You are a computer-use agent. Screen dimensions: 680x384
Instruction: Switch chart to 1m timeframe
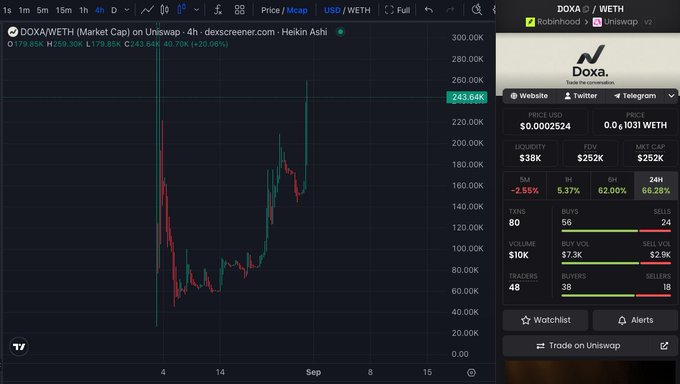24,10
